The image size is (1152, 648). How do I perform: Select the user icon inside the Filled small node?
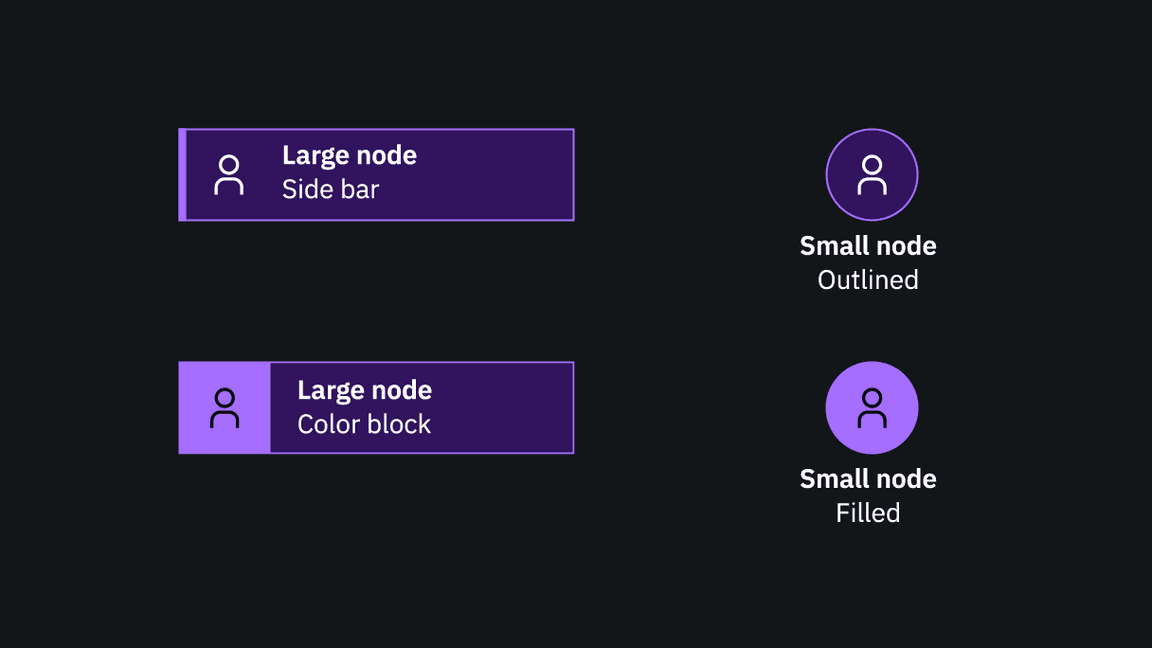(871, 407)
